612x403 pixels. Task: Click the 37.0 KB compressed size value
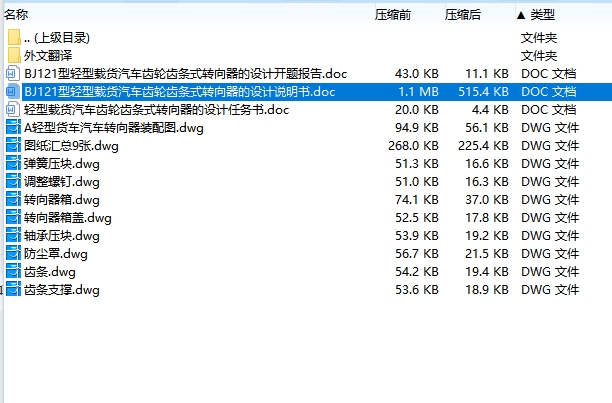pos(487,199)
